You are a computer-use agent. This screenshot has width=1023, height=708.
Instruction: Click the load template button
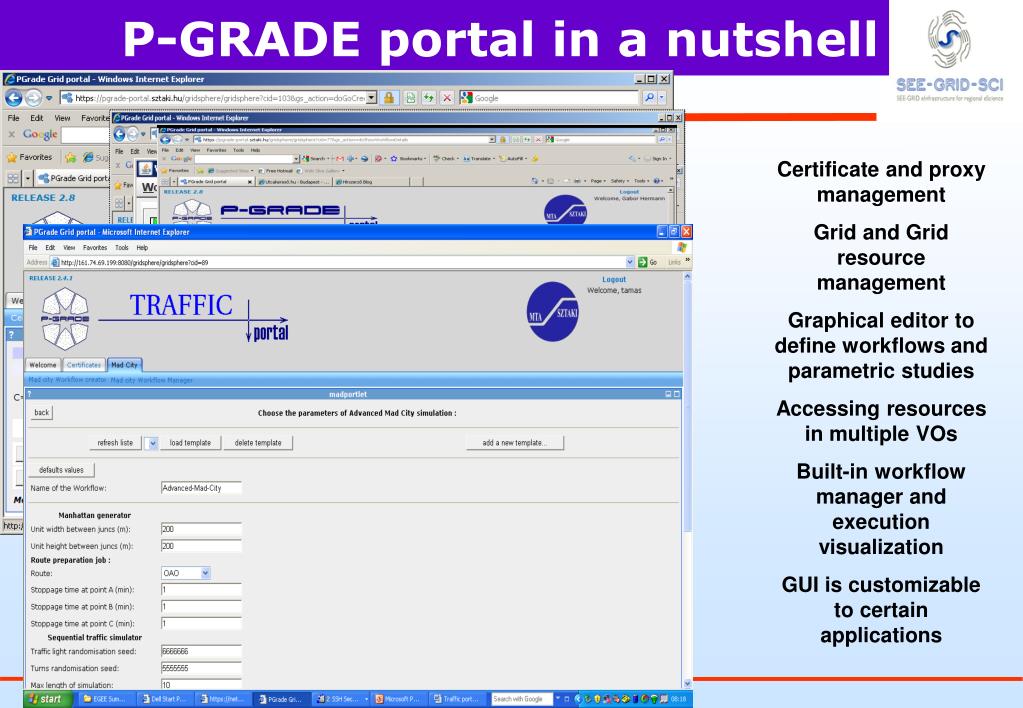pyautogui.click(x=190, y=443)
